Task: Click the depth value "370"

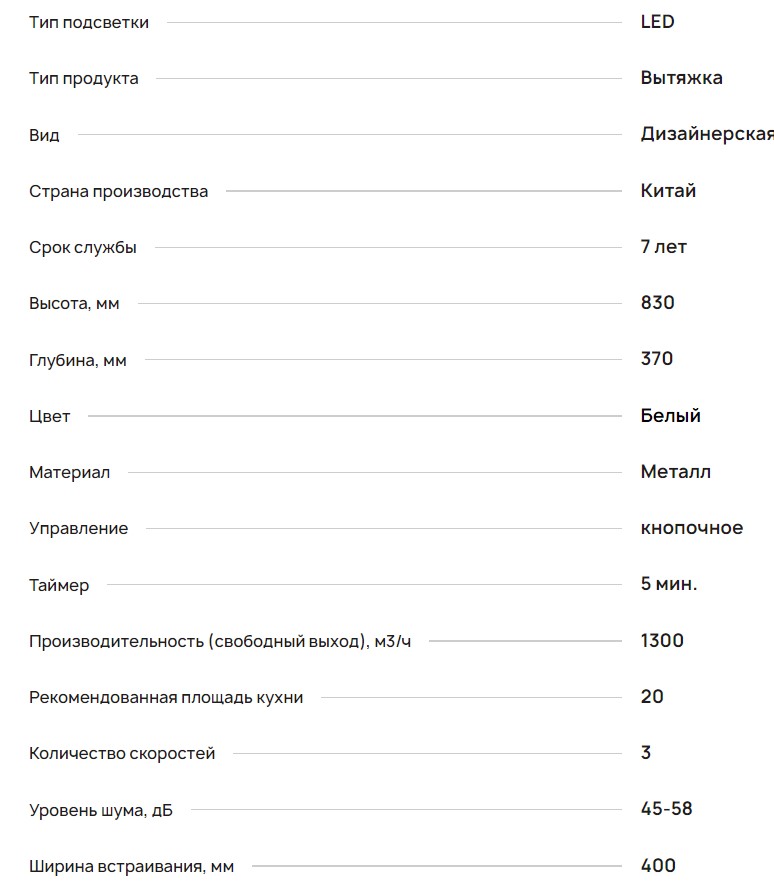Action: coord(657,359)
